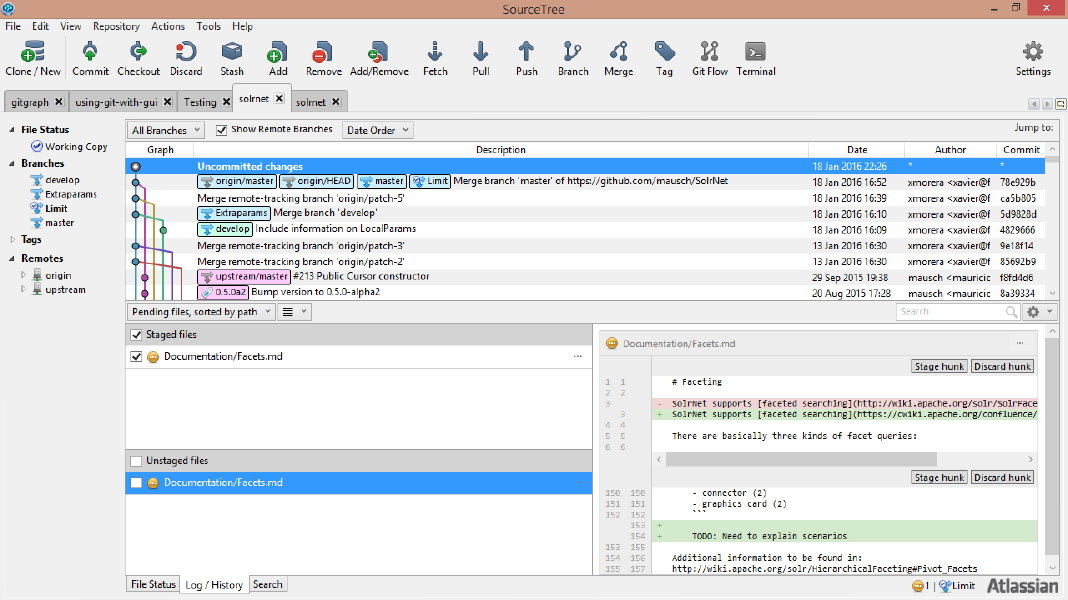Open Settings gear in toolbar

tap(1033, 58)
